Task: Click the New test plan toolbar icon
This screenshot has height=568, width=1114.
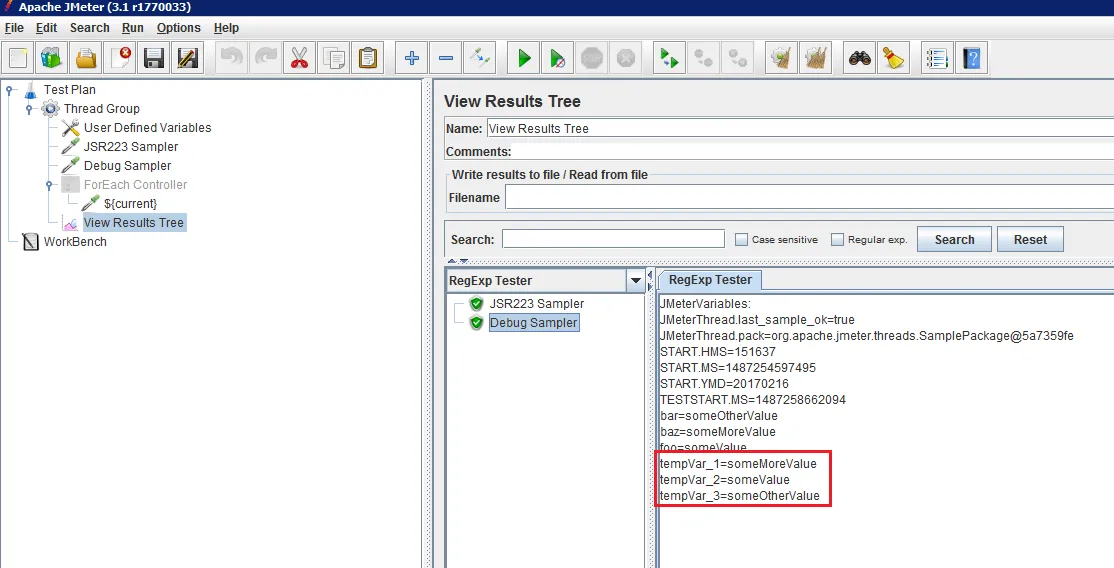Action: click(x=18, y=58)
